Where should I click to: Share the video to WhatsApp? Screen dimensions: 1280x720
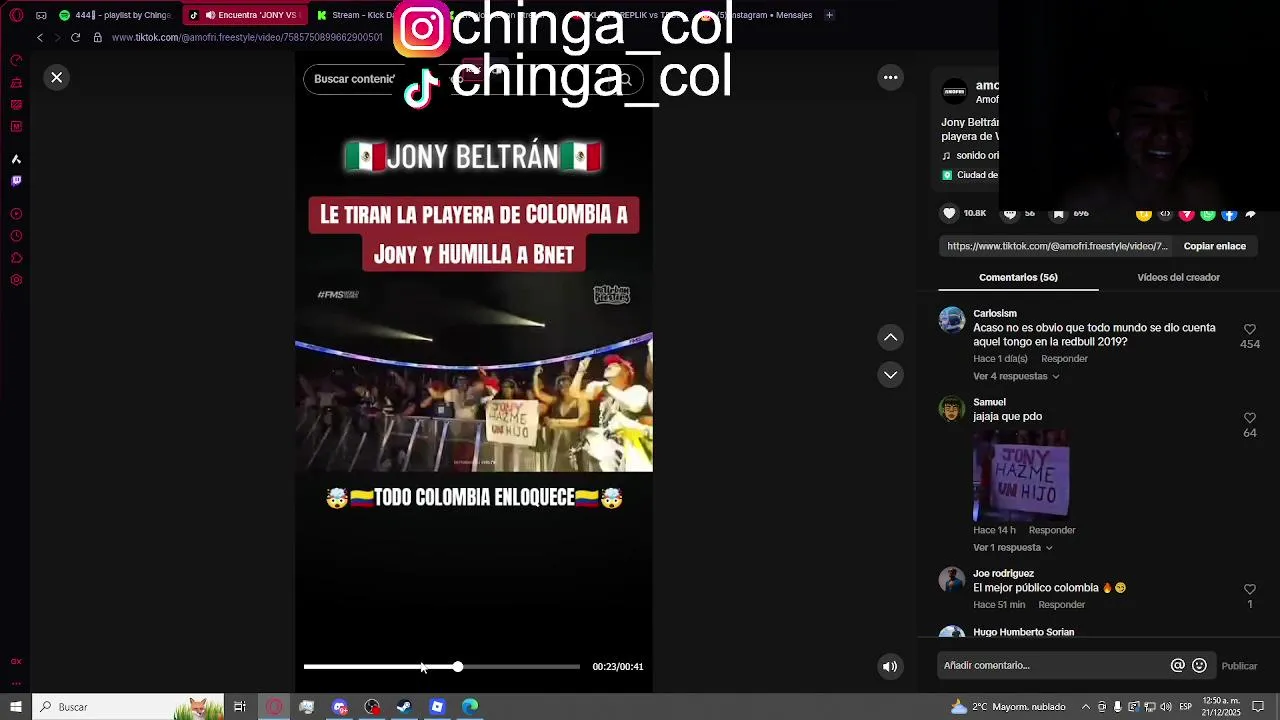pos(1208,214)
